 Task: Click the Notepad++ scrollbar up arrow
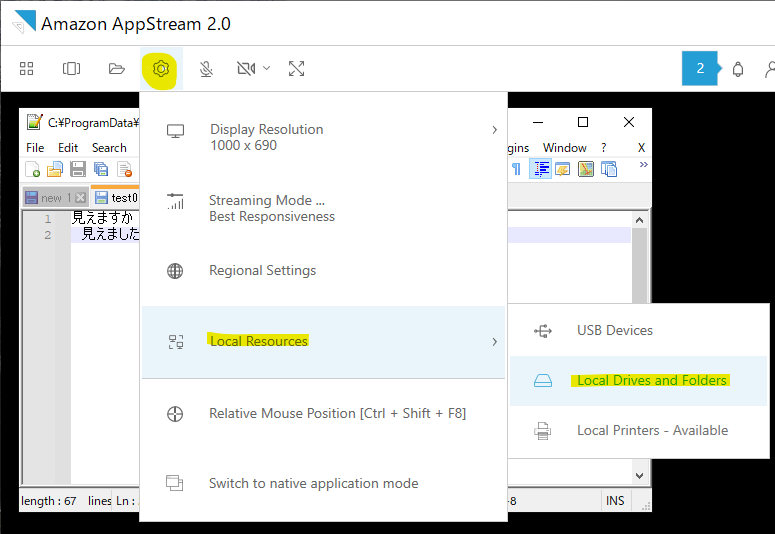640,220
